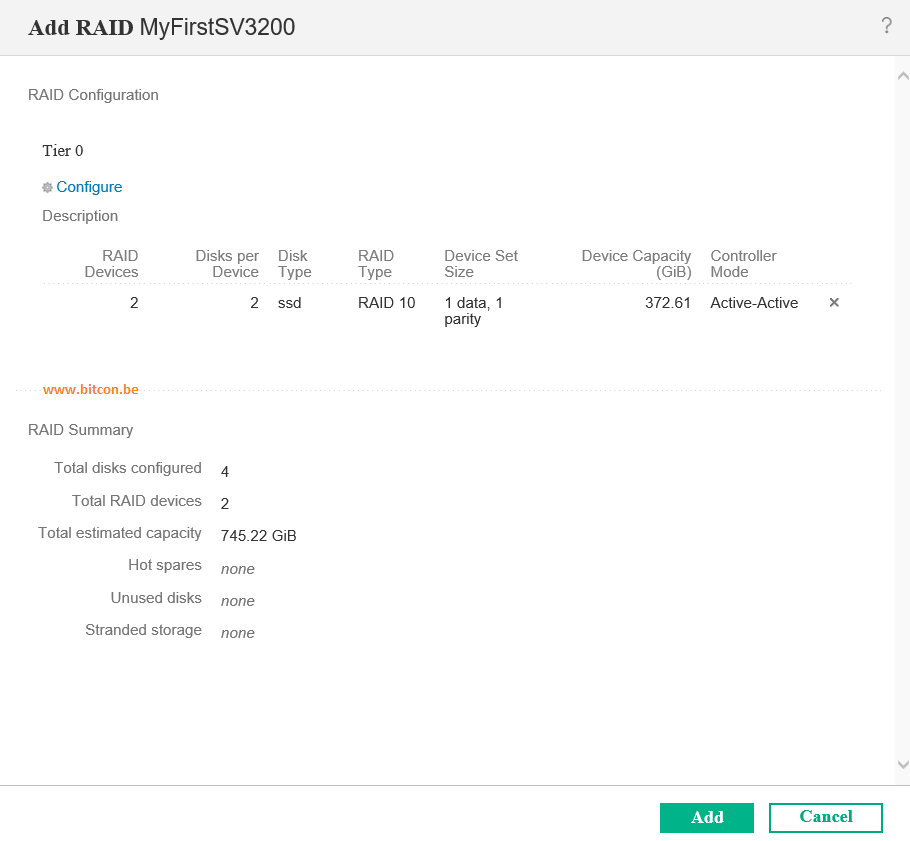This screenshot has height=841, width=910.
Task: Click the scroll up arrow
Action: [902, 76]
